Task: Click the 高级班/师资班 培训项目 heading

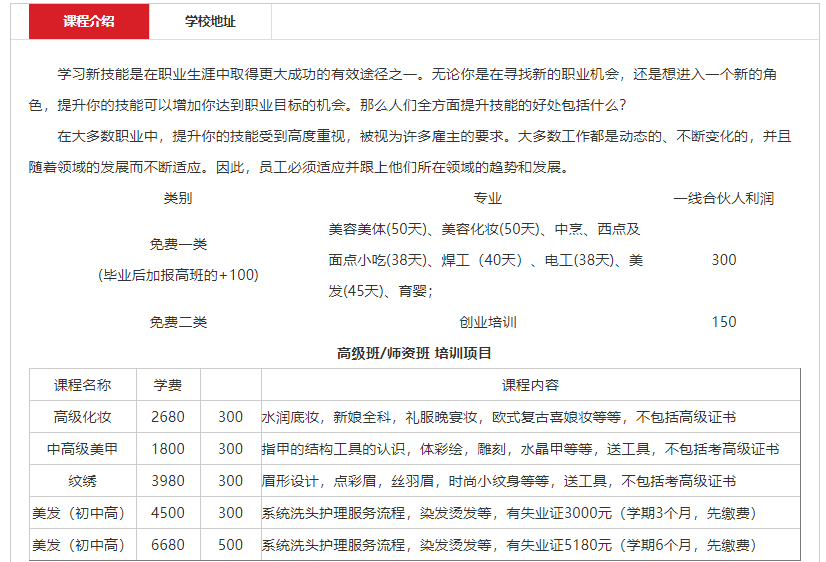Action: 414,353
